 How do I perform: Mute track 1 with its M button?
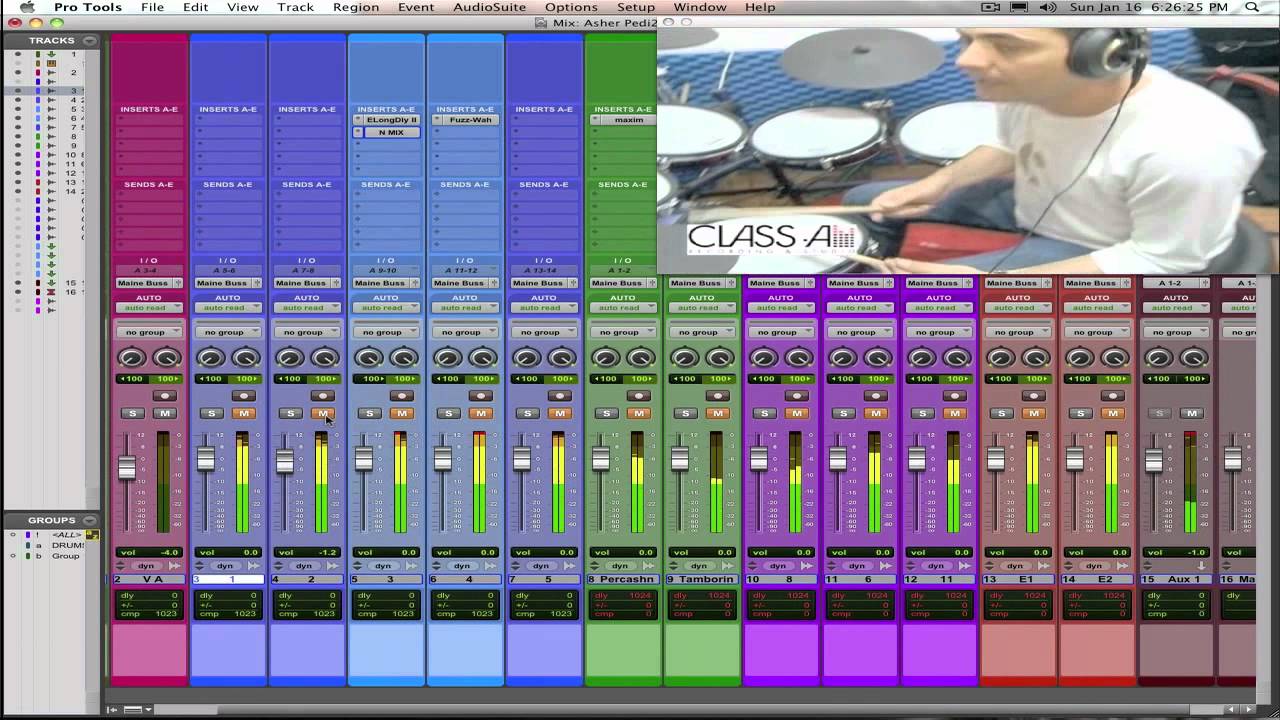coord(244,413)
